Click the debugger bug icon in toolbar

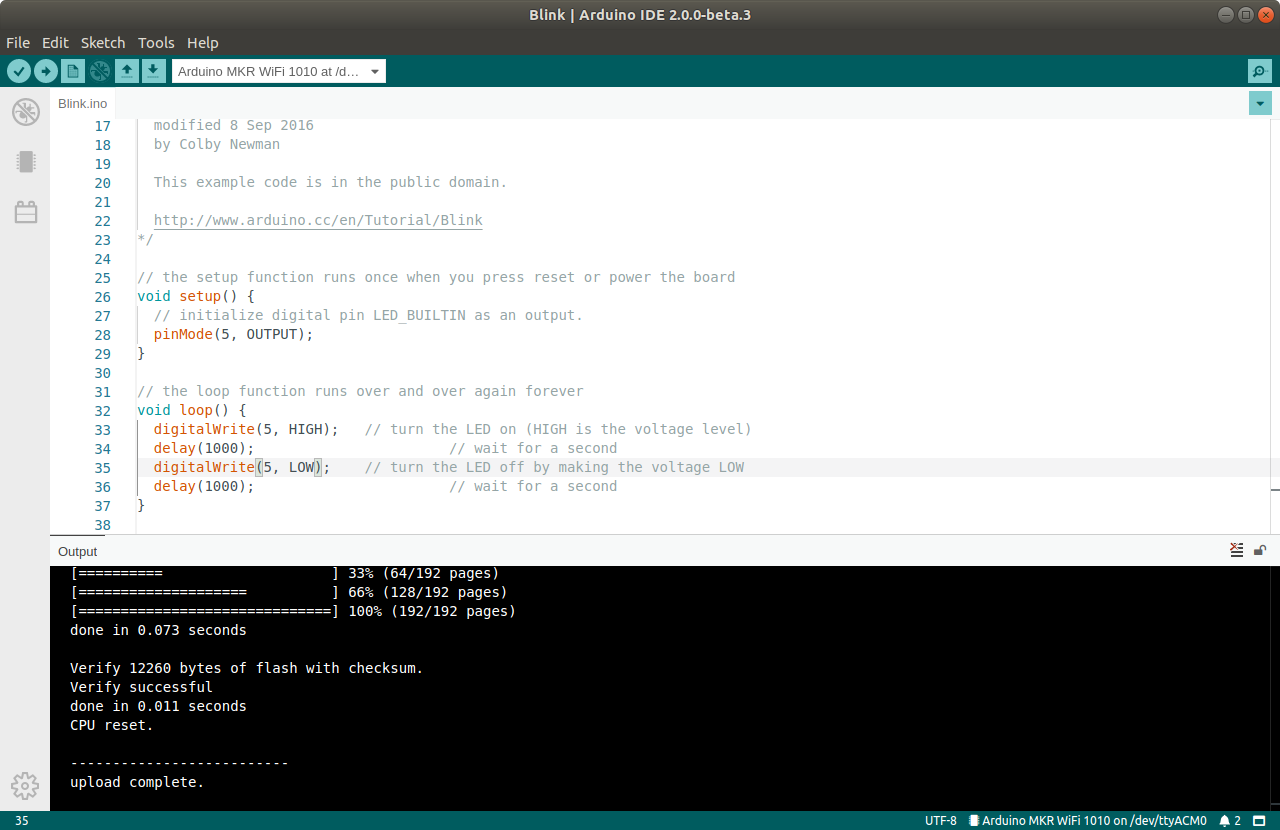click(x=99, y=71)
